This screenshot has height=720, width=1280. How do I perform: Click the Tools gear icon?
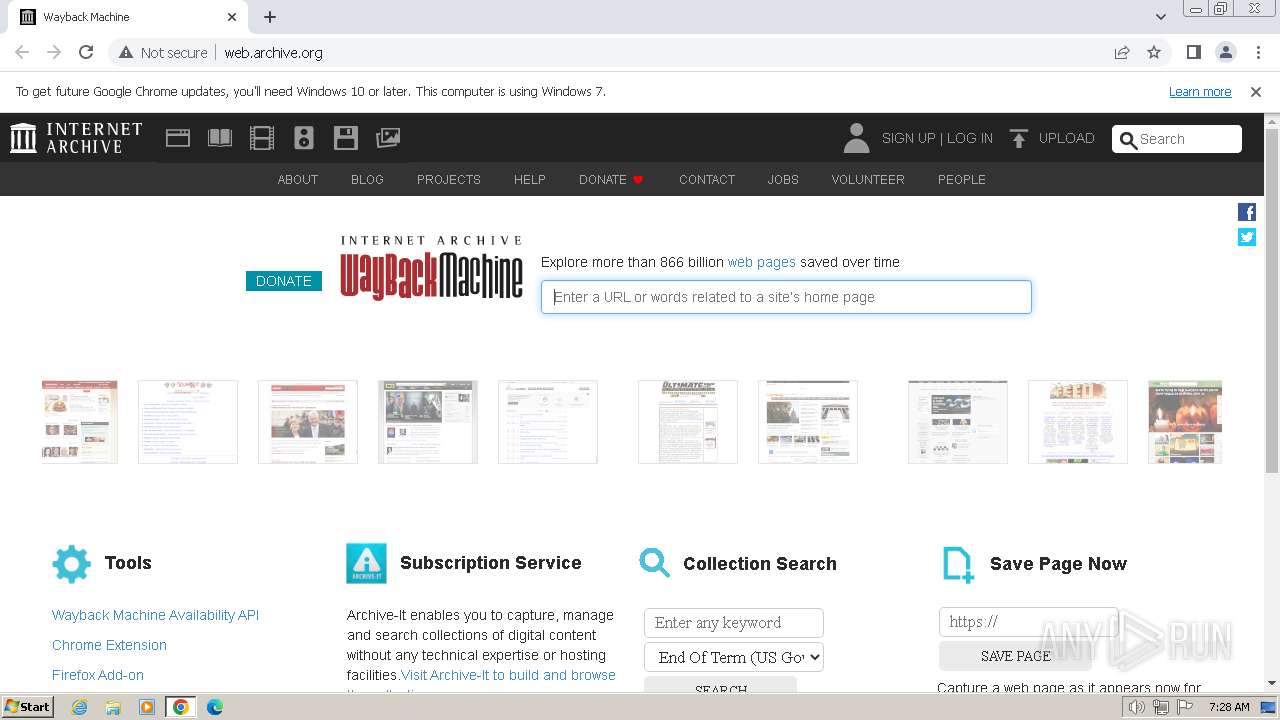click(71, 564)
